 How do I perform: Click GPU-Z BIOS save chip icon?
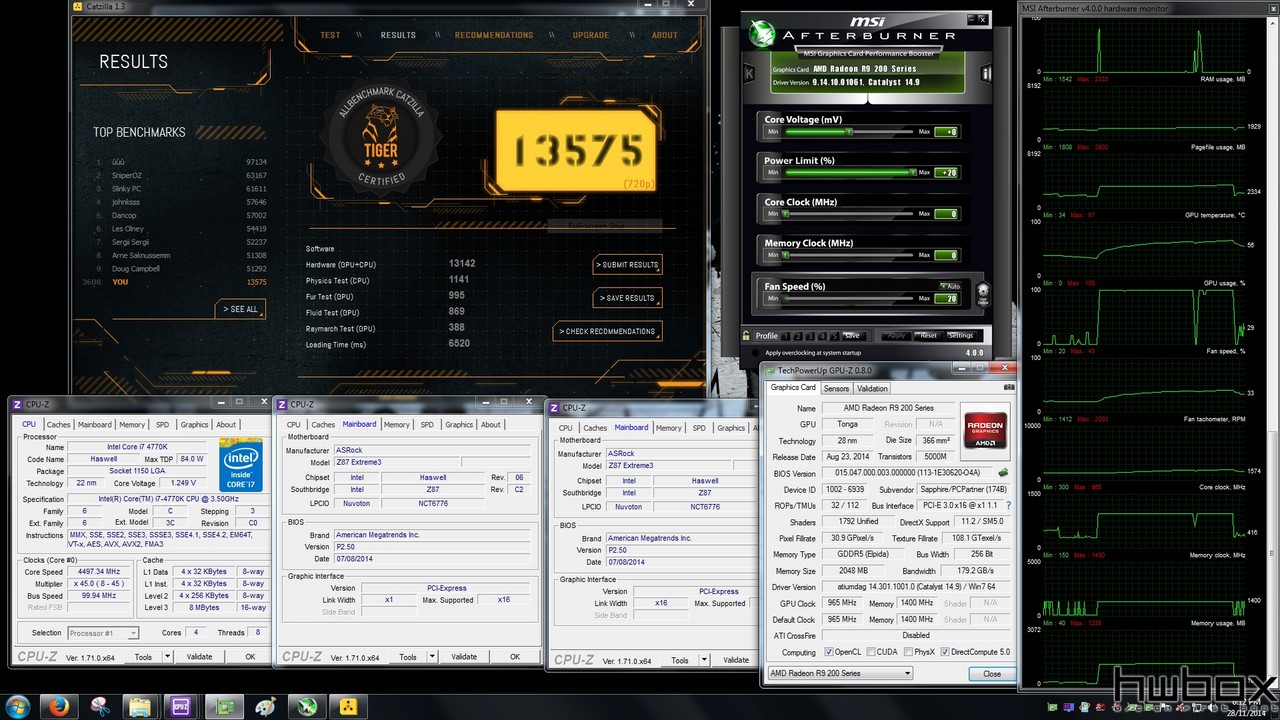coord(1003,473)
